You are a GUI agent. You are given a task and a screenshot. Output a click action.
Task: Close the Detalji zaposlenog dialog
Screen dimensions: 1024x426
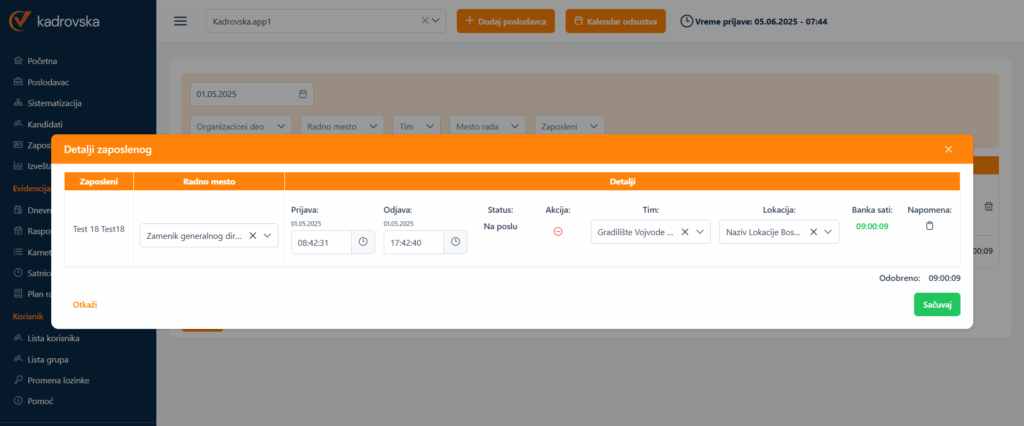[x=948, y=149]
